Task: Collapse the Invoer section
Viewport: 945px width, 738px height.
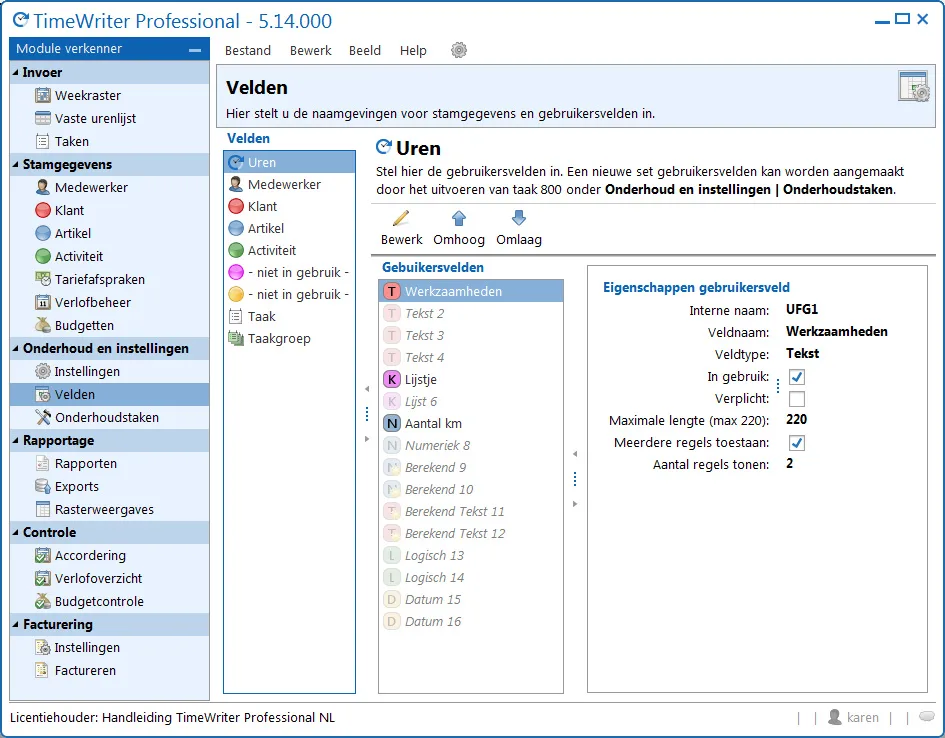Action: (x=16, y=72)
